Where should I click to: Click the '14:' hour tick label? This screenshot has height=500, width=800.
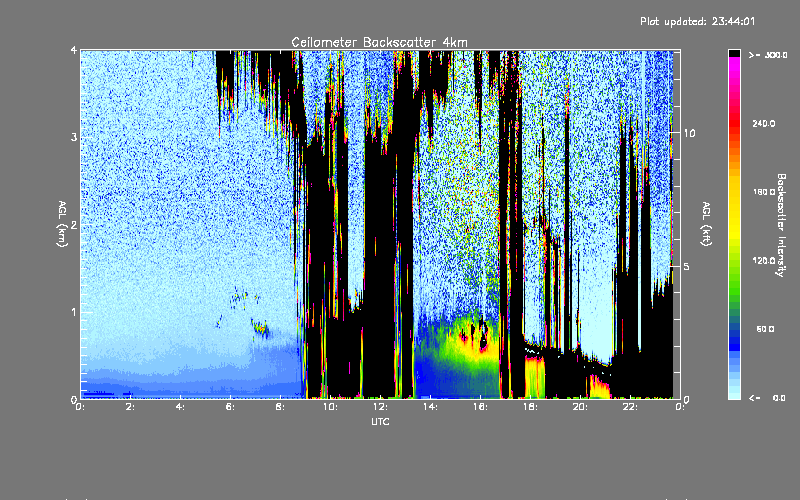(x=430, y=407)
